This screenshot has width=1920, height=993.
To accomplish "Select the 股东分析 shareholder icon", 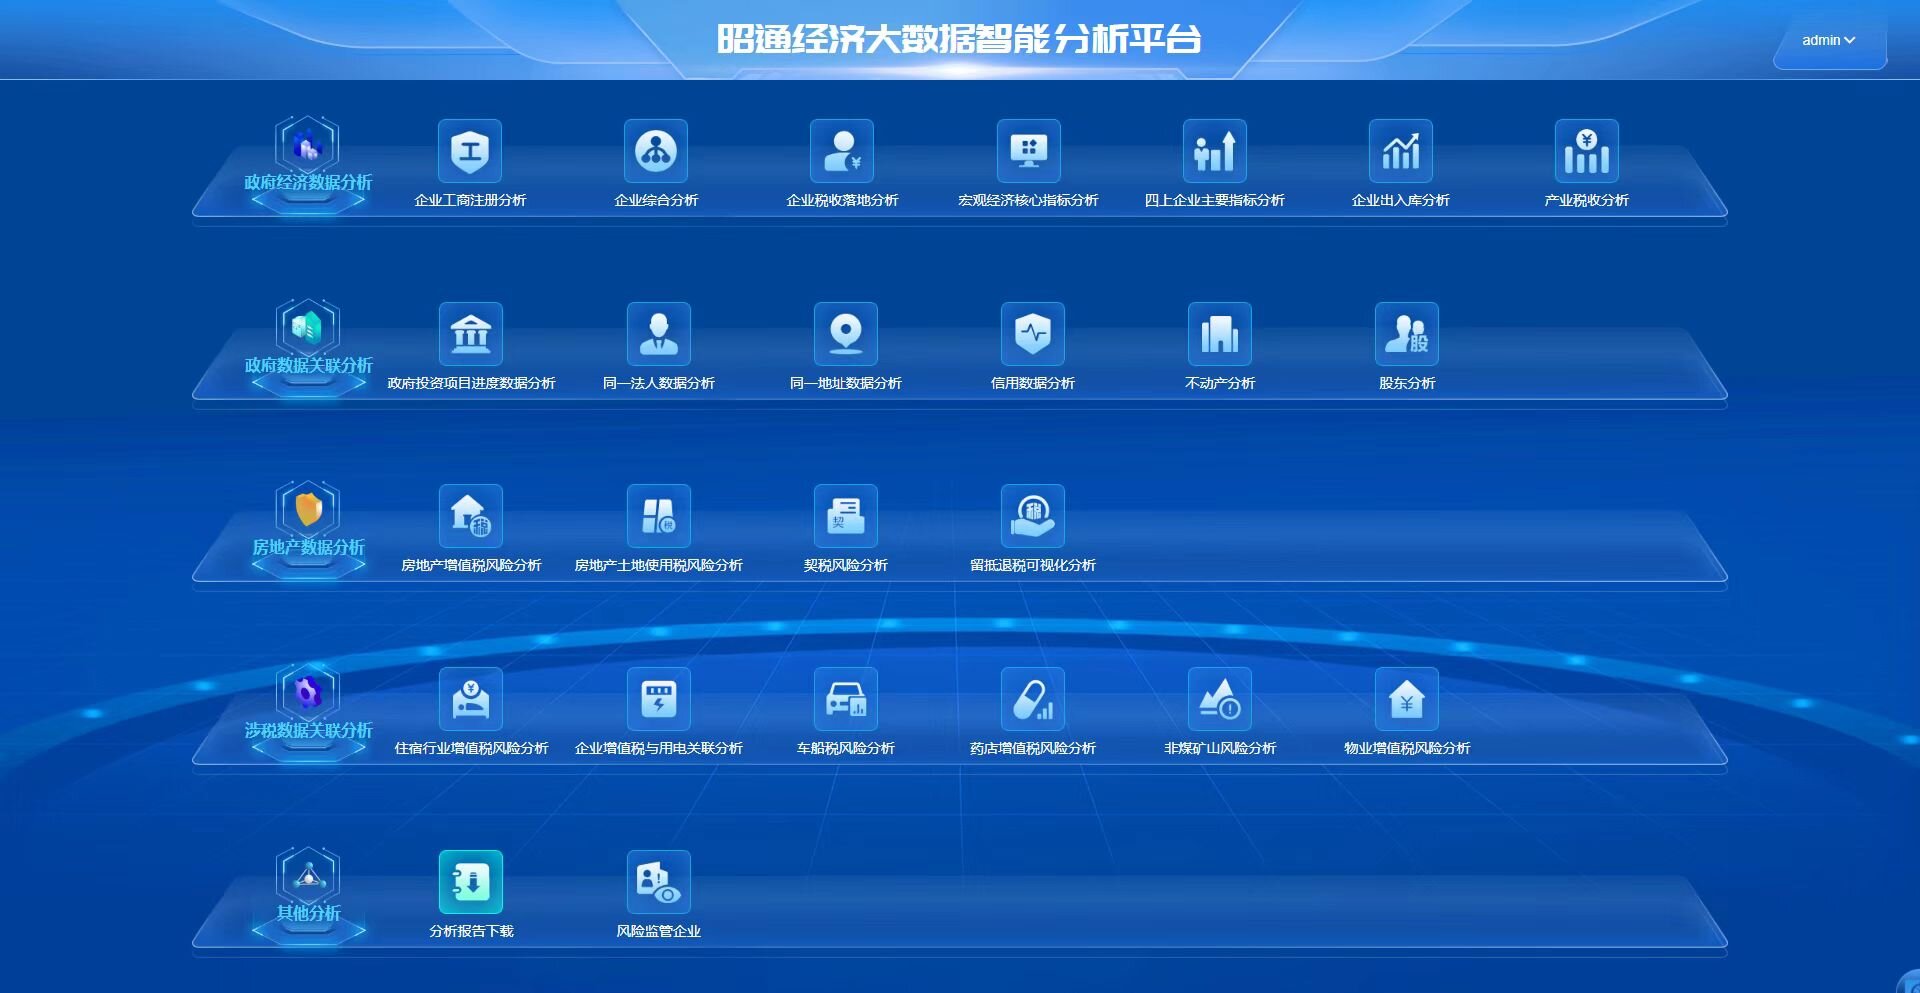I will (1407, 334).
